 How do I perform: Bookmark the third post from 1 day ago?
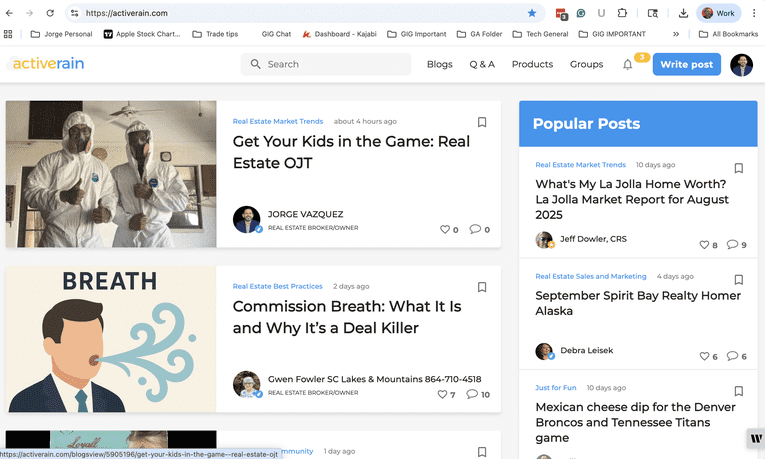click(482, 452)
